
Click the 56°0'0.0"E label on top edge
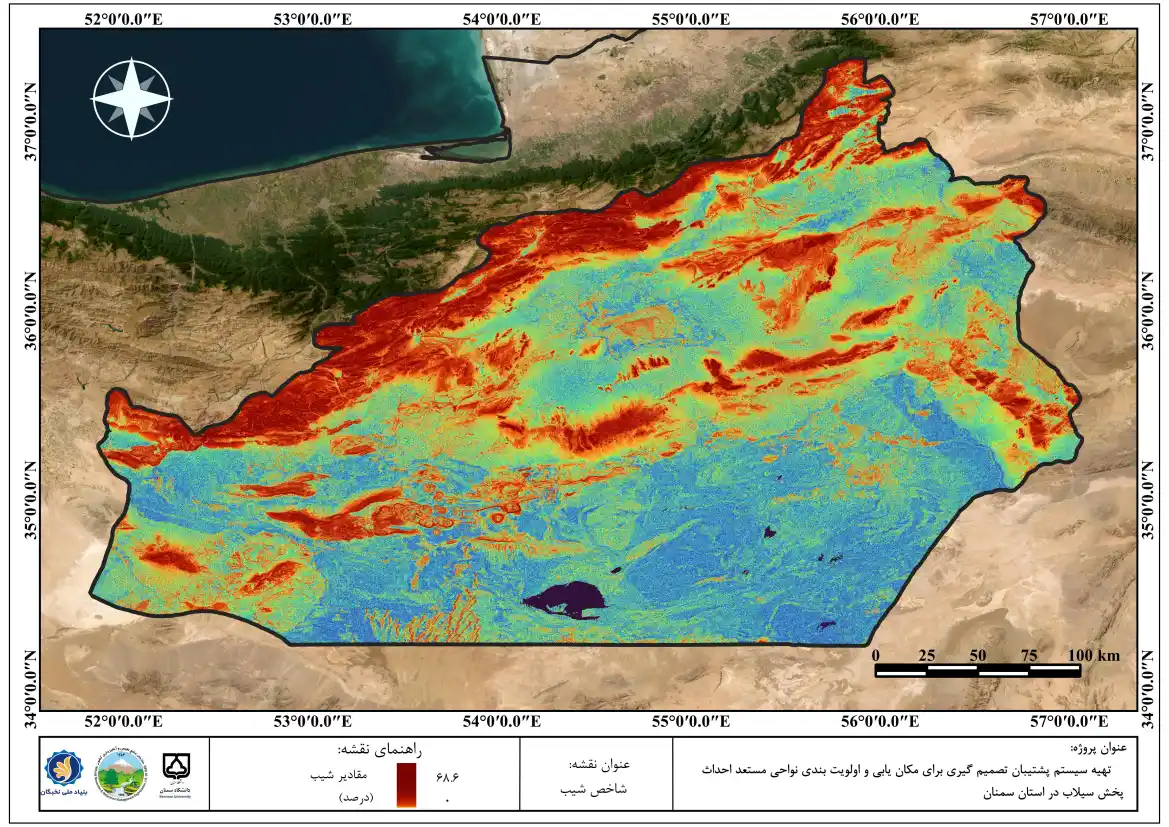click(x=880, y=19)
